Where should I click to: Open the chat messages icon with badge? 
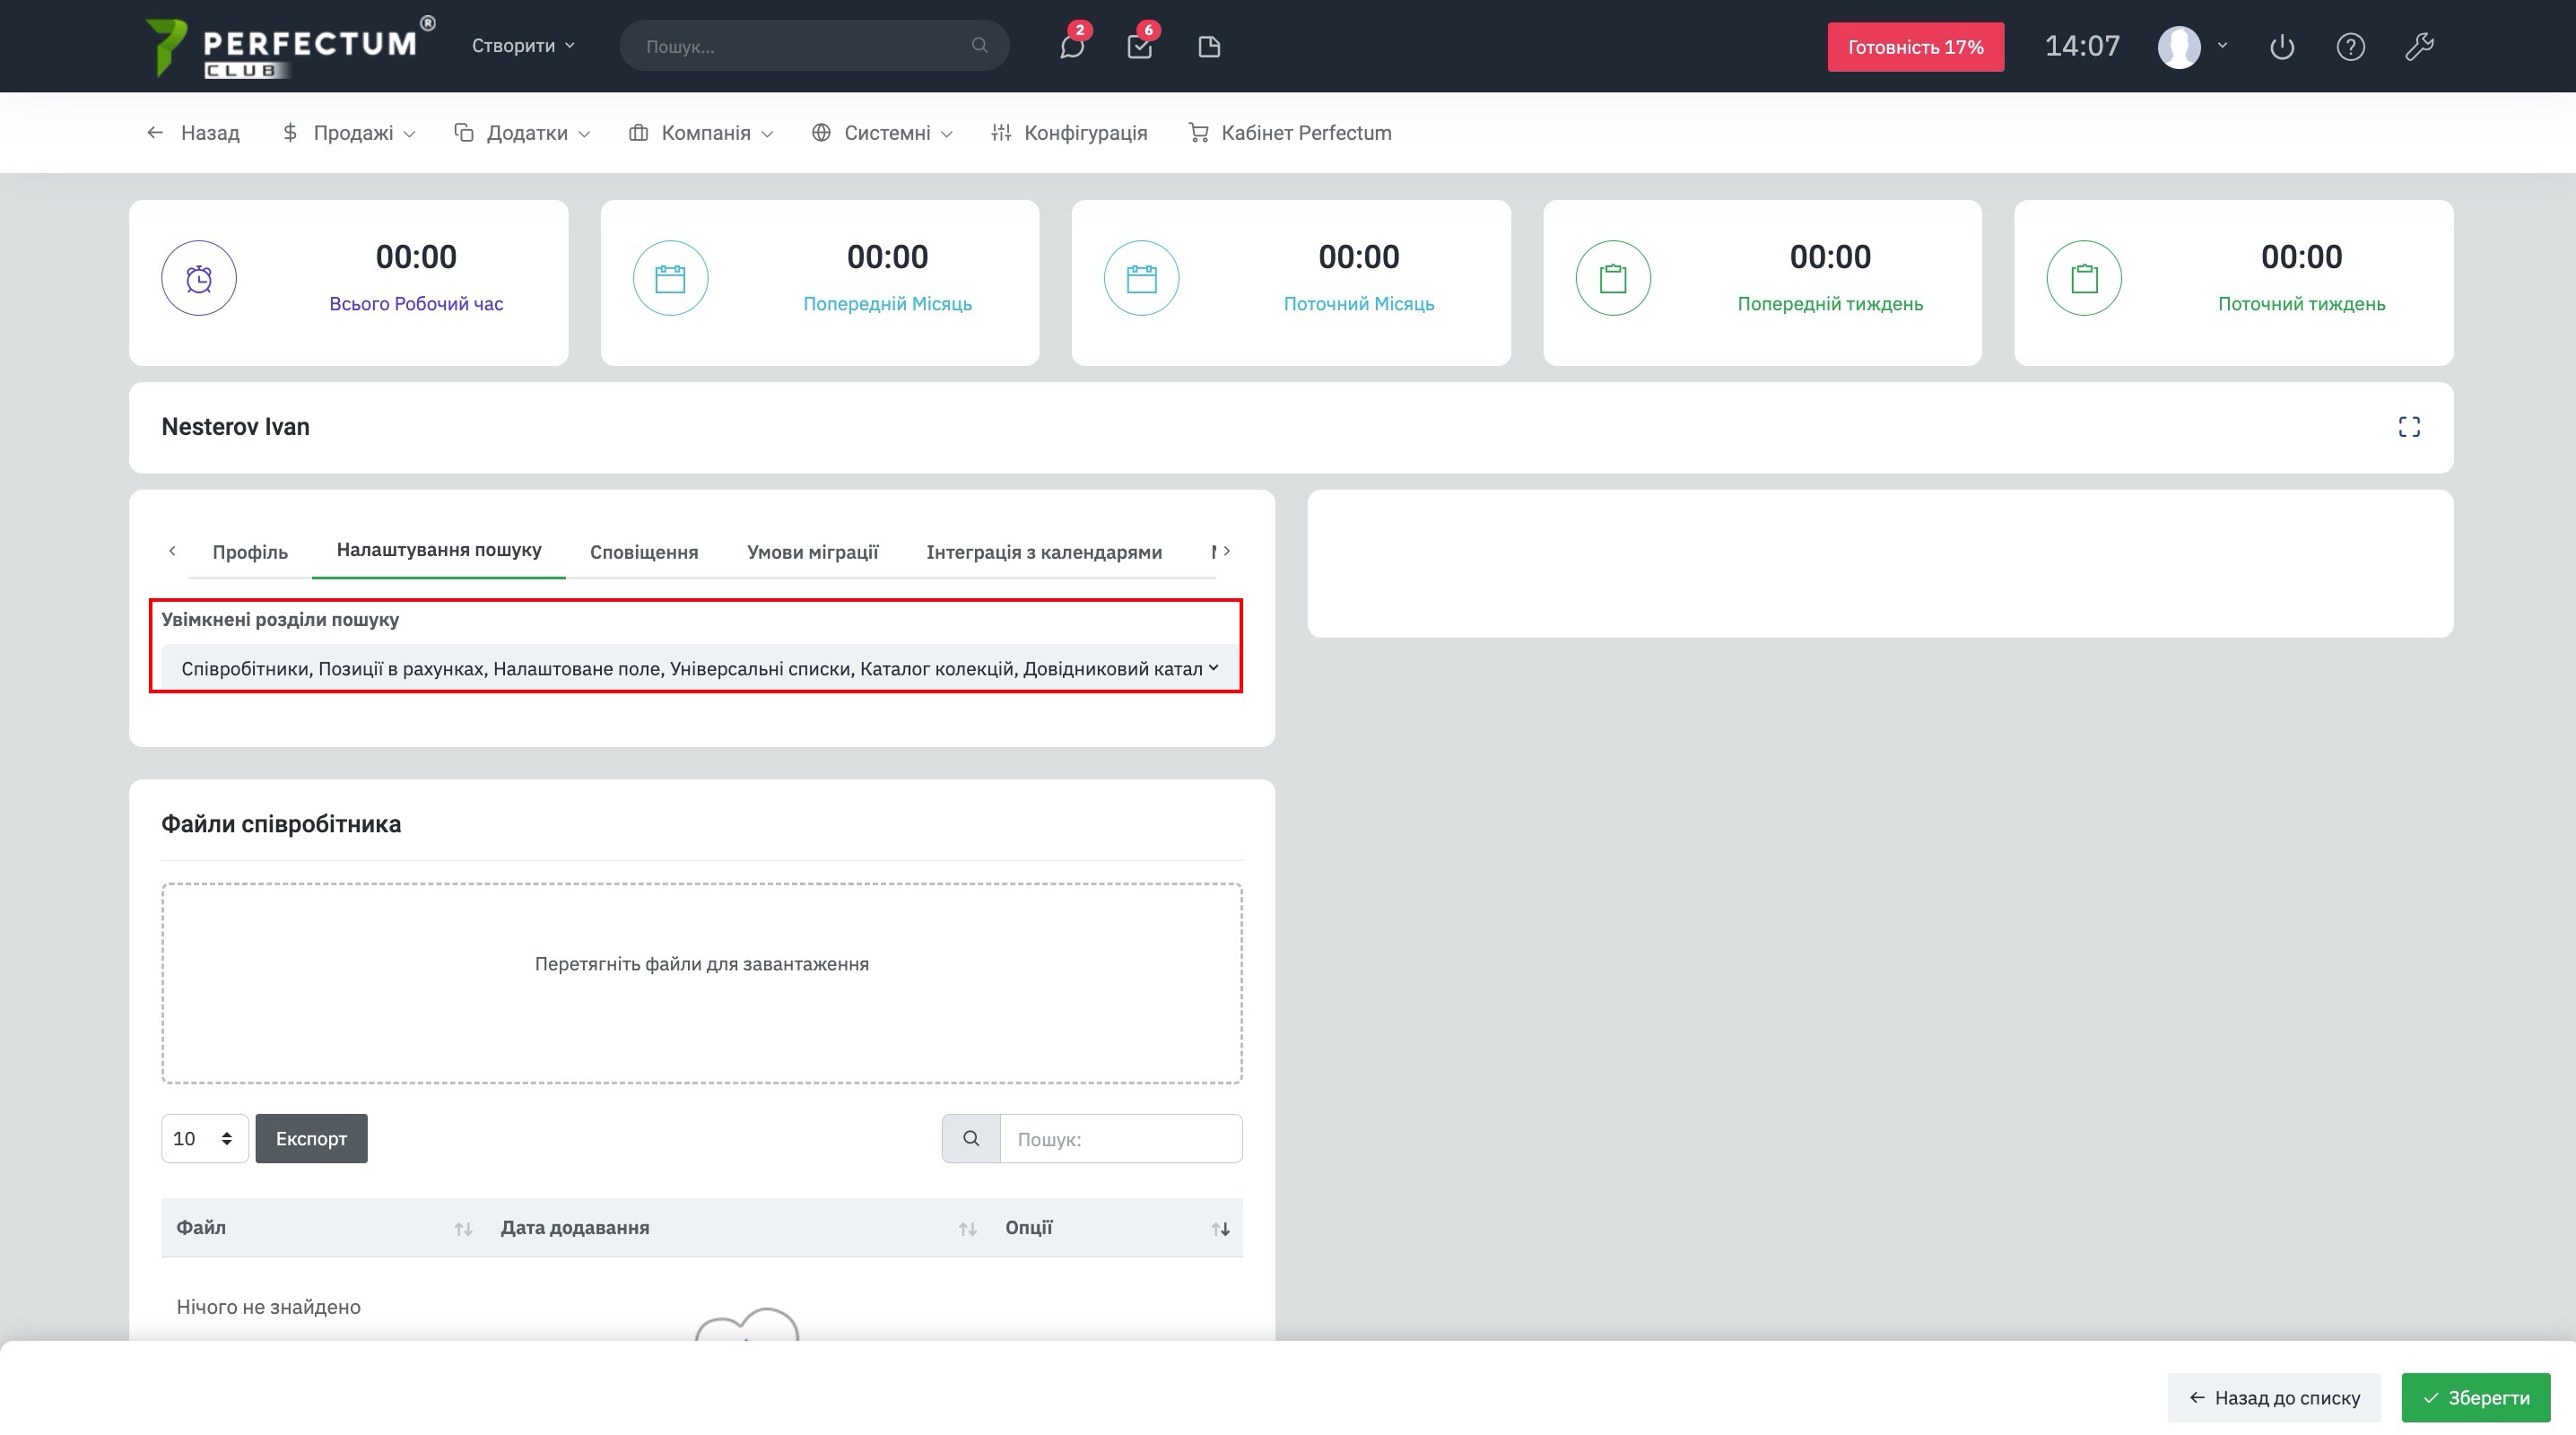coord(1071,46)
